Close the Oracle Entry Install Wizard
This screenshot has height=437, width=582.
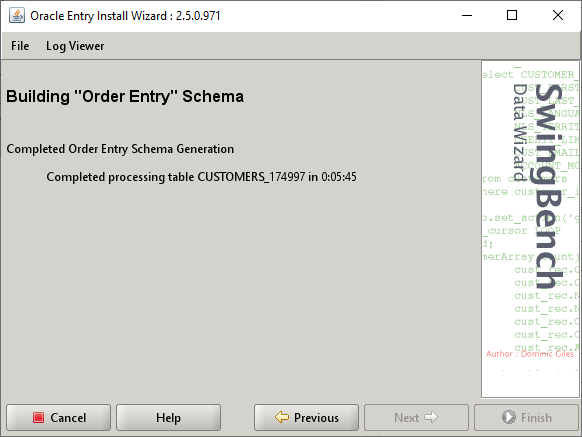click(558, 16)
